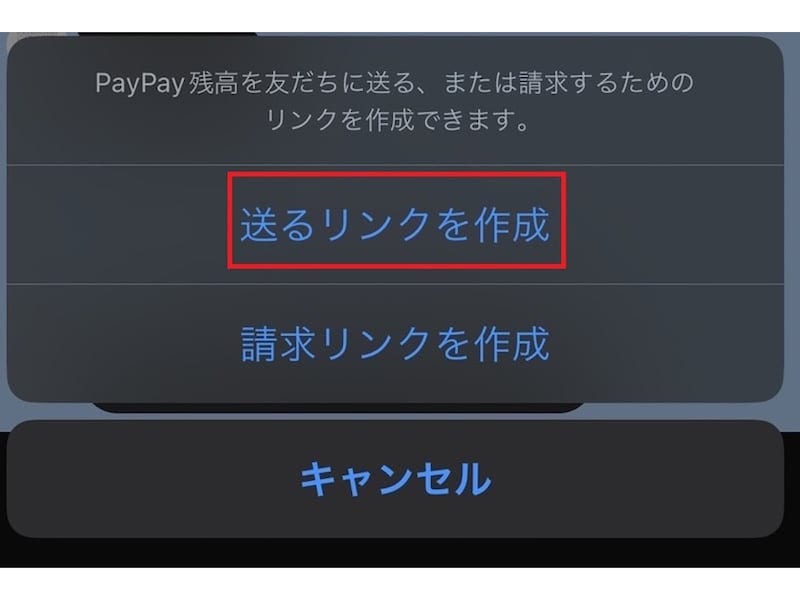Select the first action sheet entry
The height and width of the screenshot is (600, 800).
(395, 224)
